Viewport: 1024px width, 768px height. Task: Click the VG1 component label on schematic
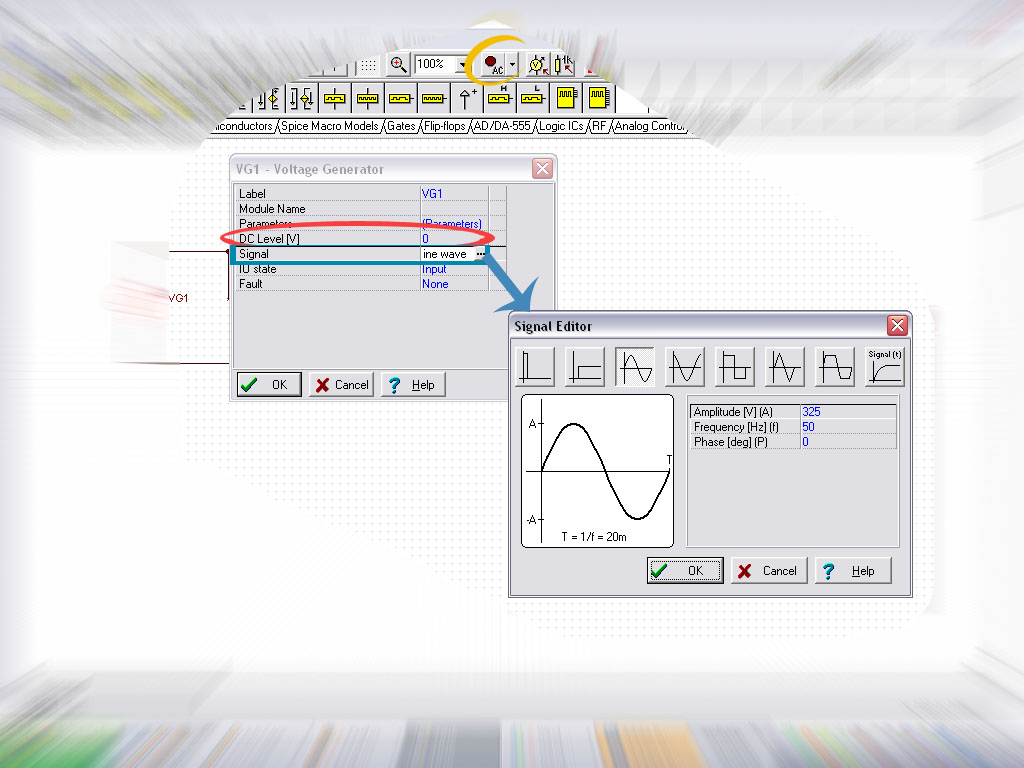pyautogui.click(x=178, y=298)
